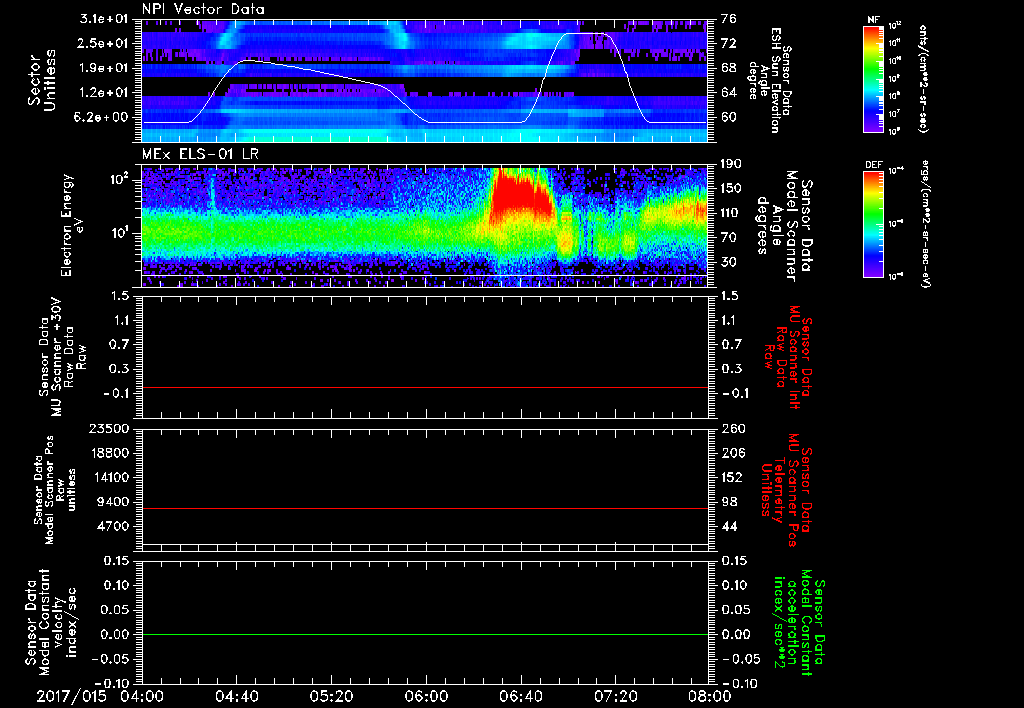Click the 3.1e+01 sector tick label

tap(103, 19)
